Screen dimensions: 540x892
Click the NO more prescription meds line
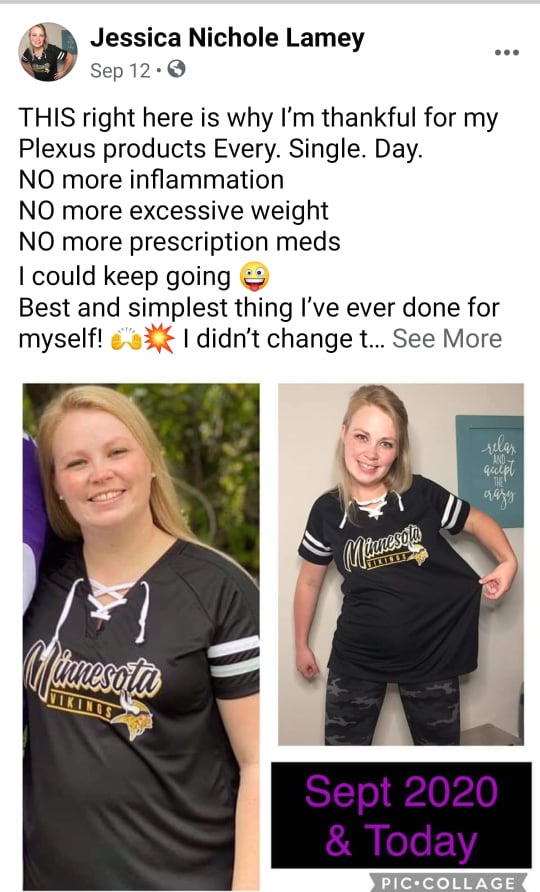tap(179, 242)
